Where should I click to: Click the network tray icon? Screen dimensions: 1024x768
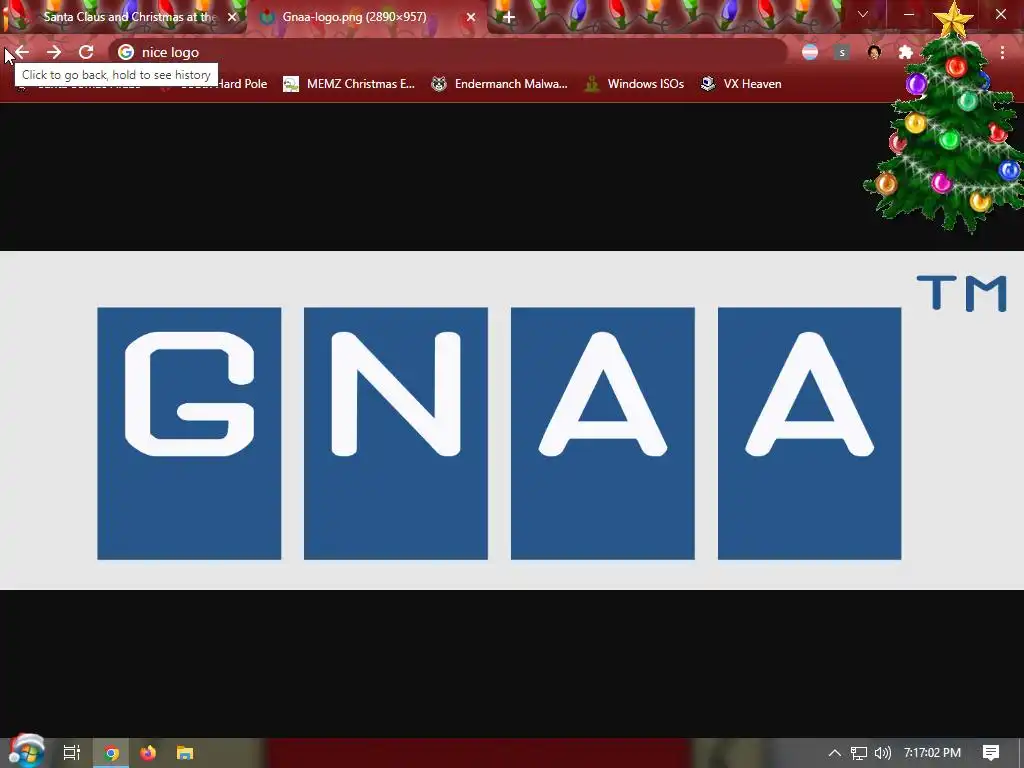click(859, 753)
